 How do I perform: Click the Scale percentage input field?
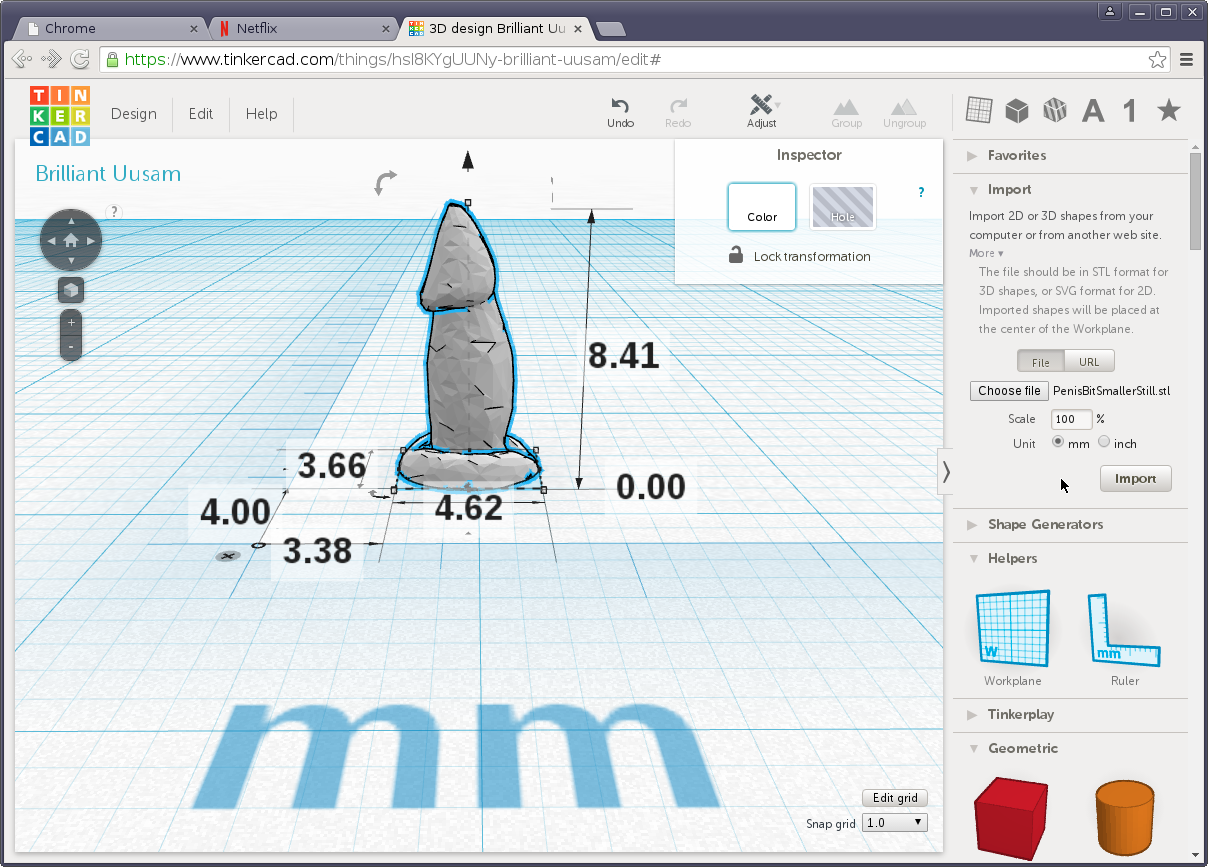[x=1071, y=419]
